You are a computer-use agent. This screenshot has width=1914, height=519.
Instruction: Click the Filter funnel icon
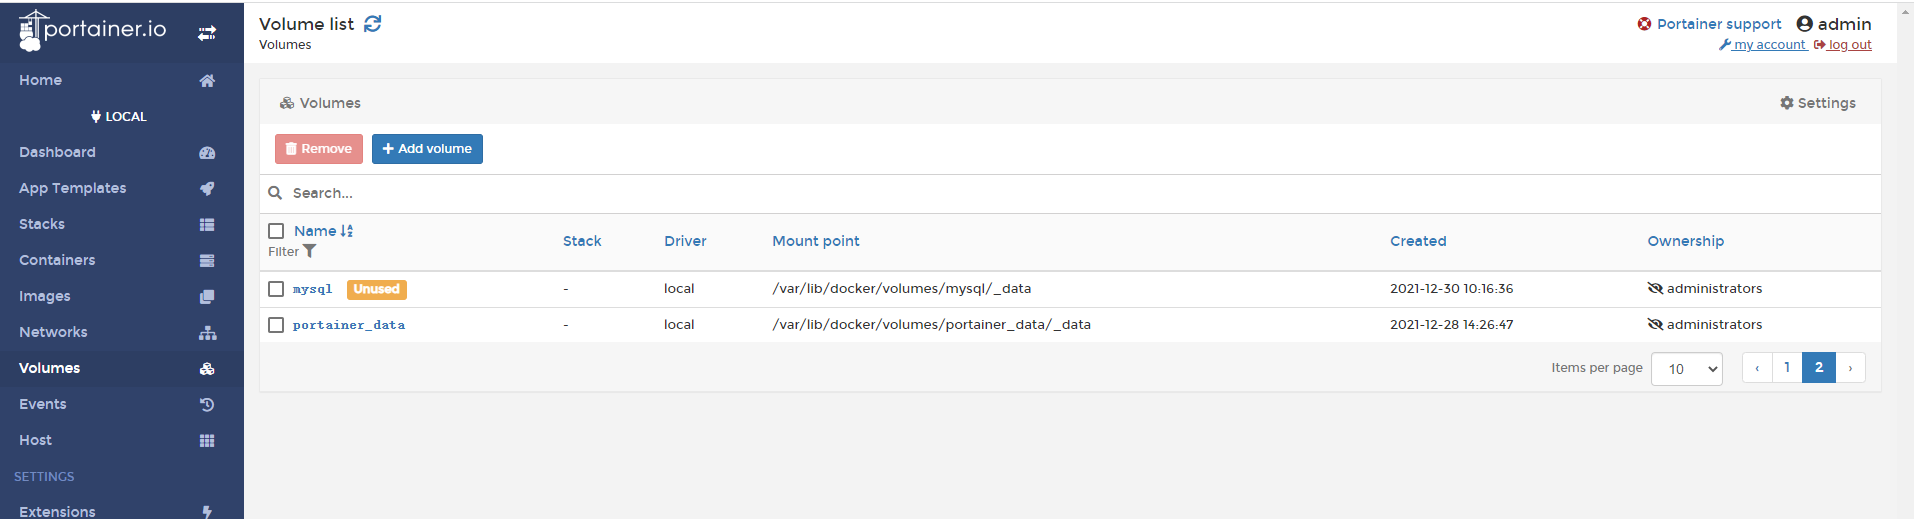(310, 252)
